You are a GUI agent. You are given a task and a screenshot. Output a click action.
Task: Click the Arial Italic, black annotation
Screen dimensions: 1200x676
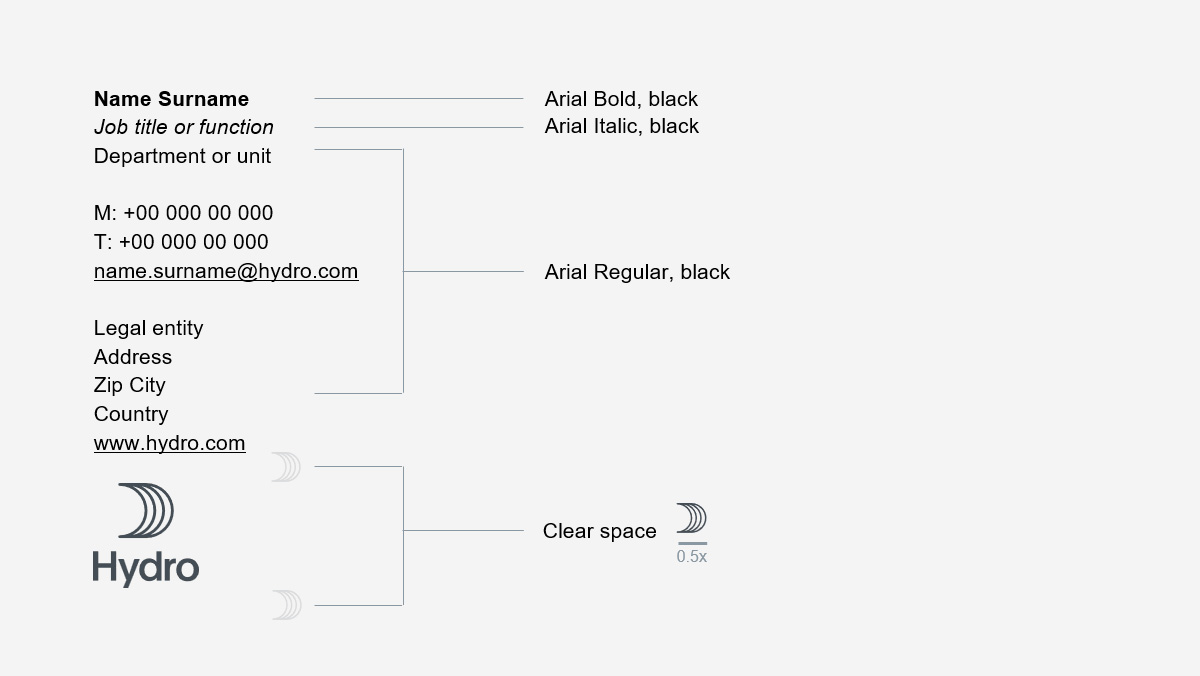pyautogui.click(x=621, y=126)
